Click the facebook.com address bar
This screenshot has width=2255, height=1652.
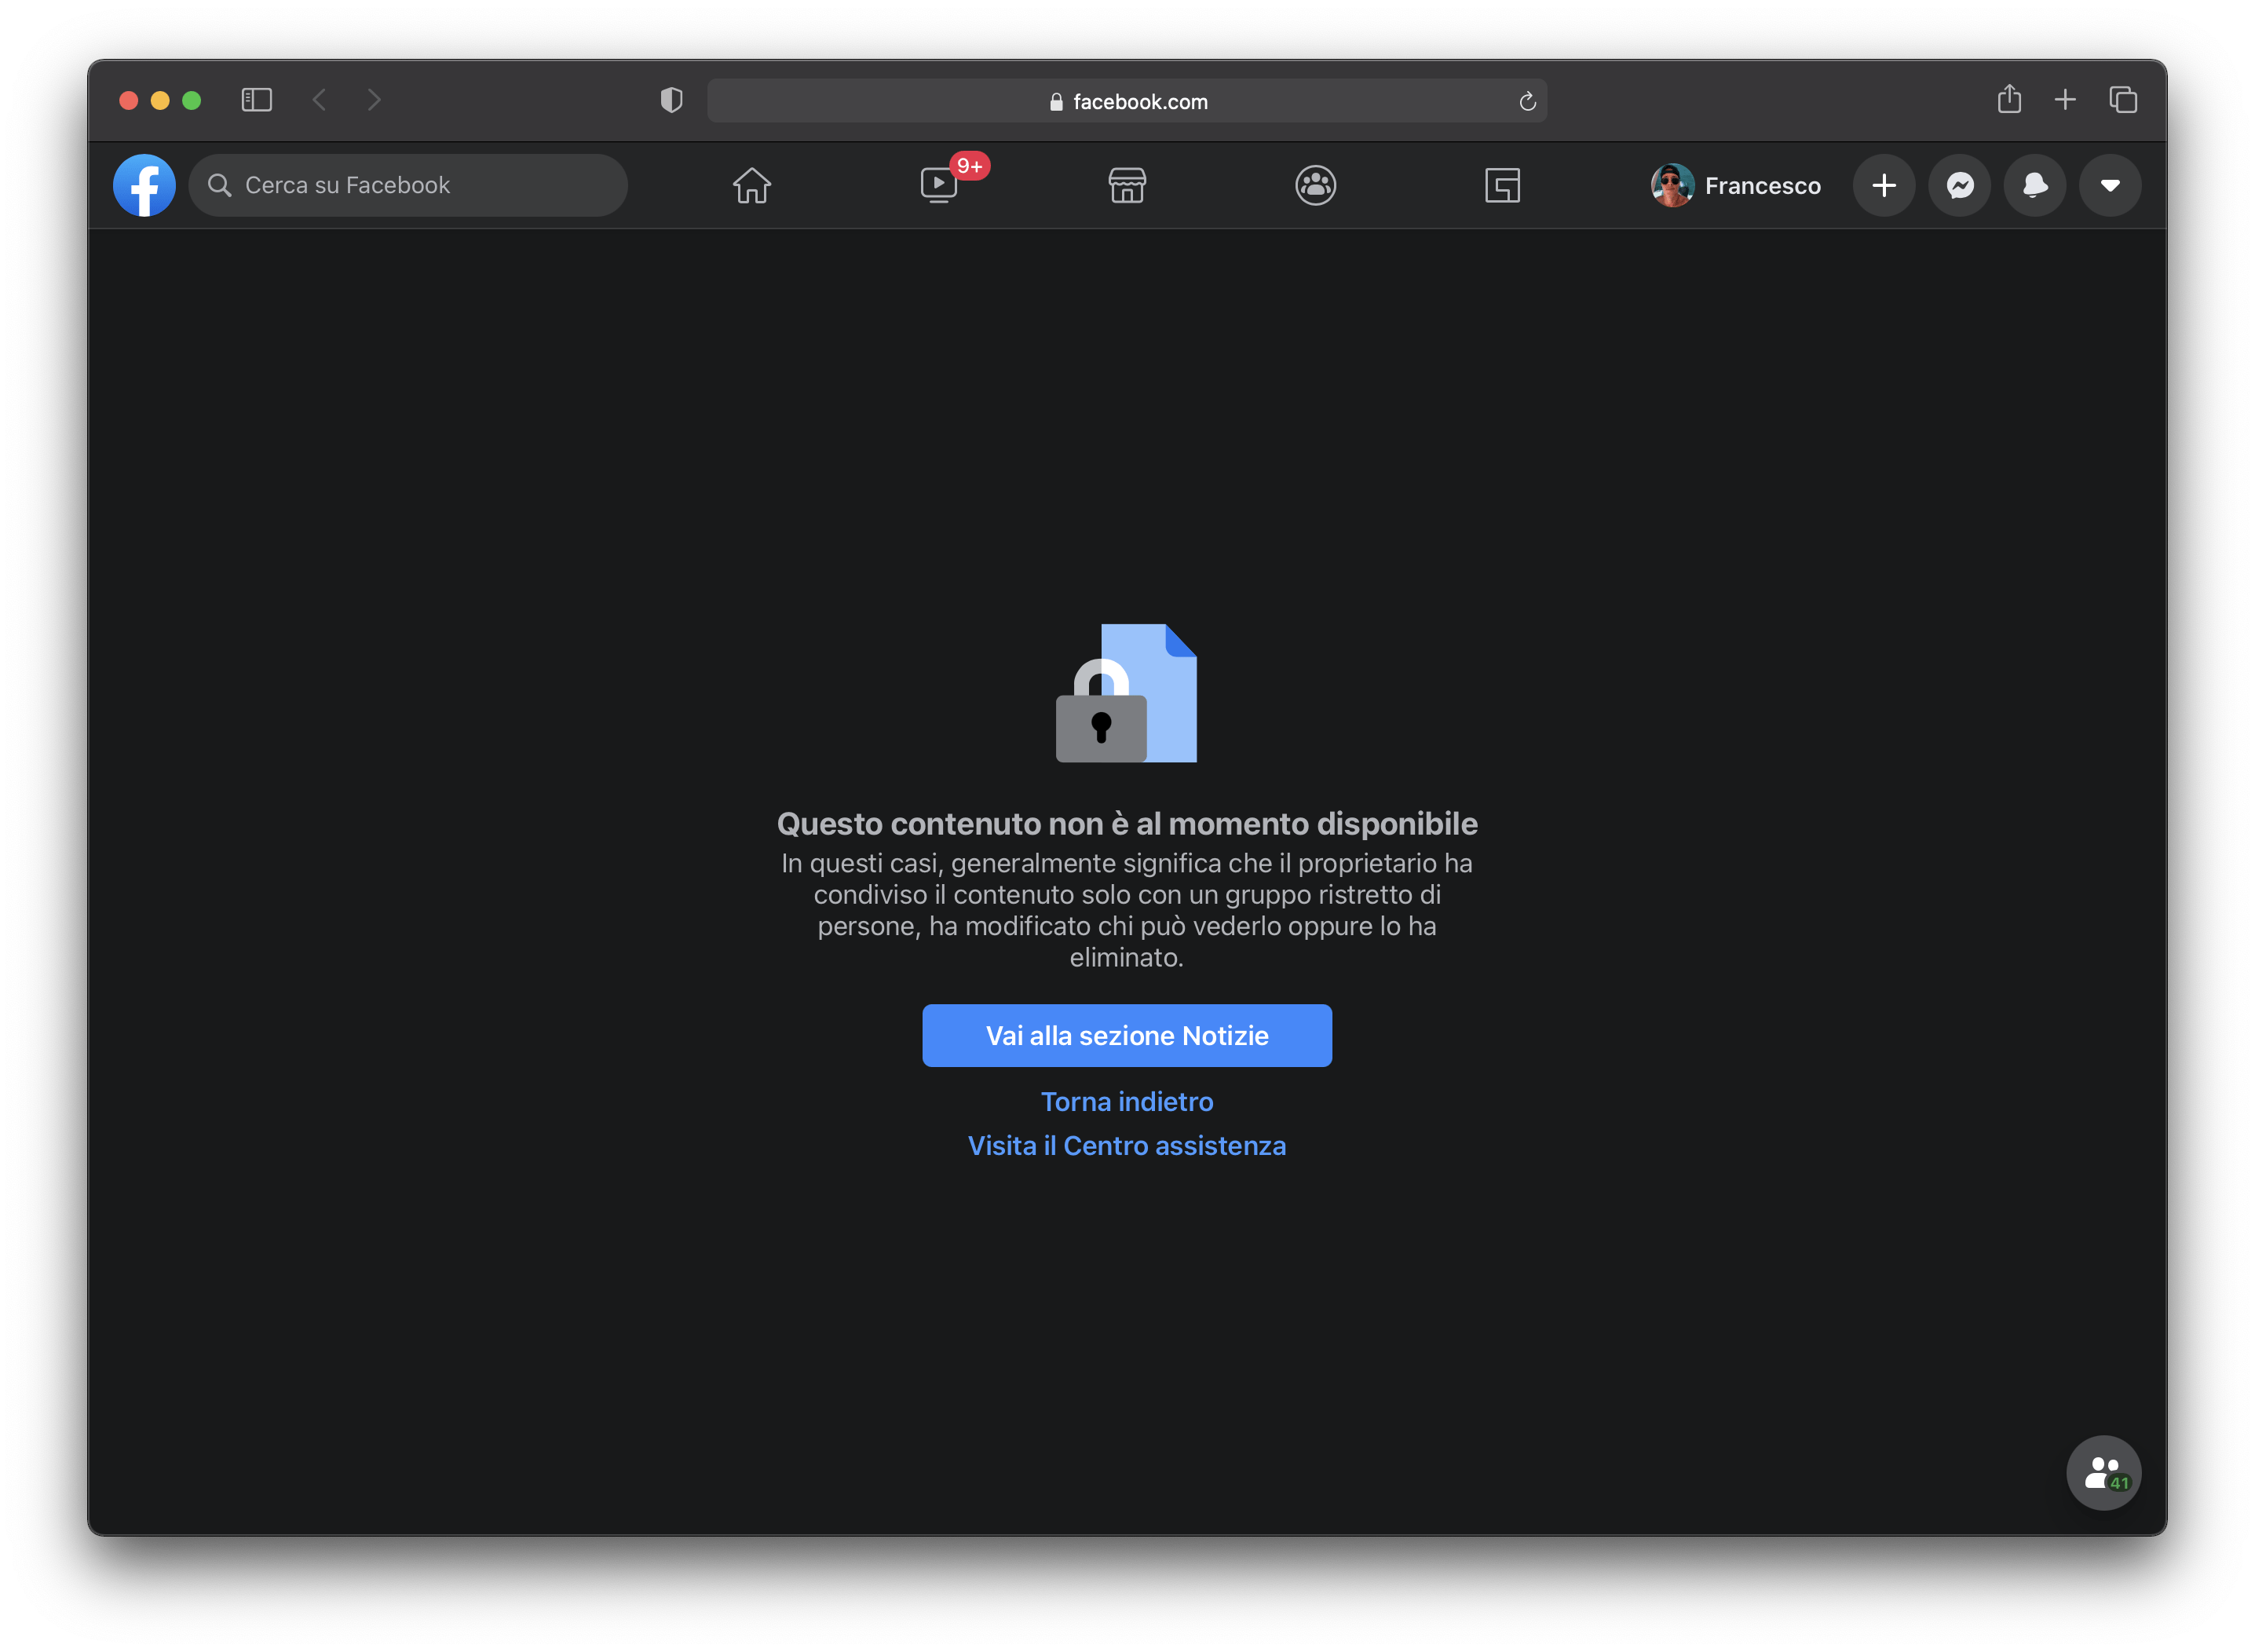pyautogui.click(x=1127, y=101)
